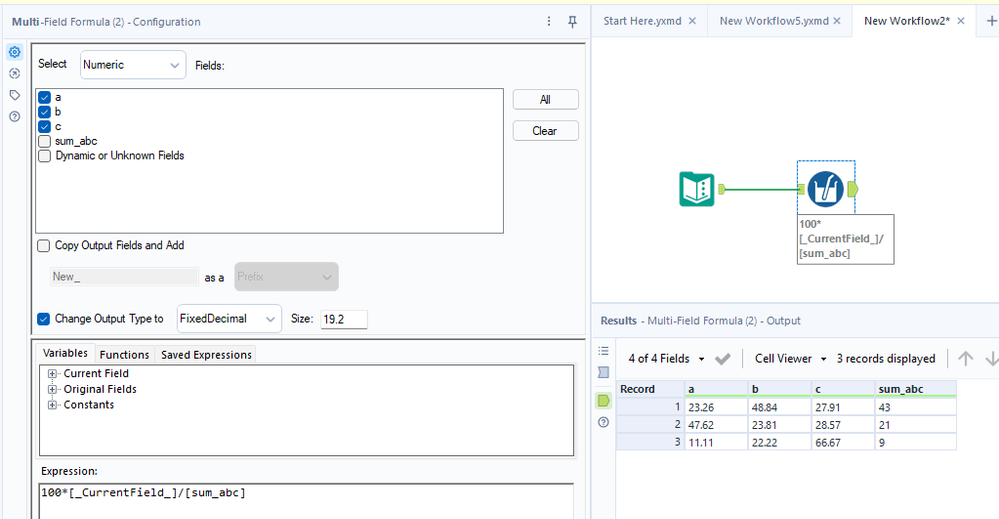
Task: Switch to the Variables tab
Action: pos(65,353)
